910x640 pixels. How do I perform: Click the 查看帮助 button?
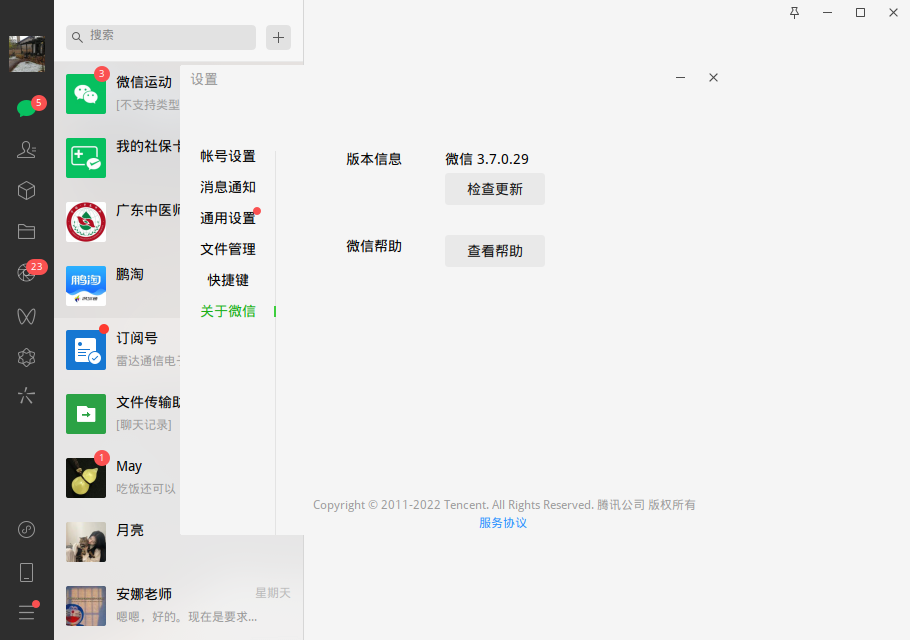point(495,251)
